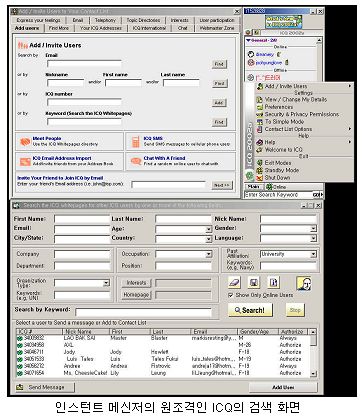362x420 pixels.
Task: Click the Stop button
Action: tap(295, 310)
